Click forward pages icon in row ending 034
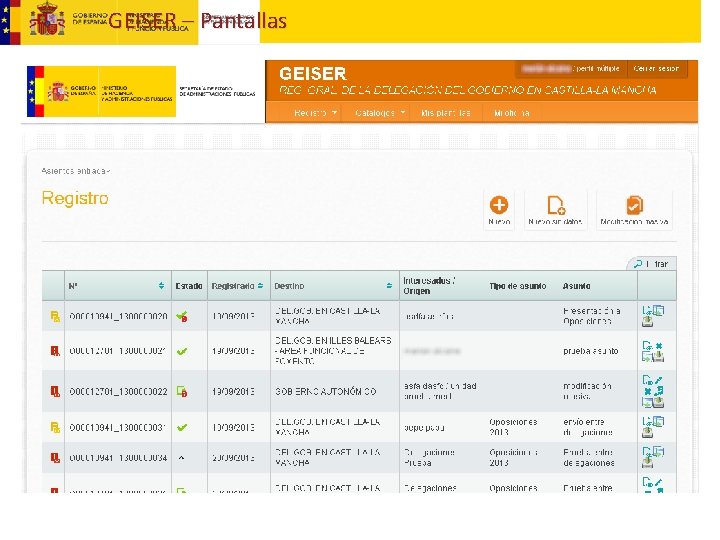 pos(658,451)
